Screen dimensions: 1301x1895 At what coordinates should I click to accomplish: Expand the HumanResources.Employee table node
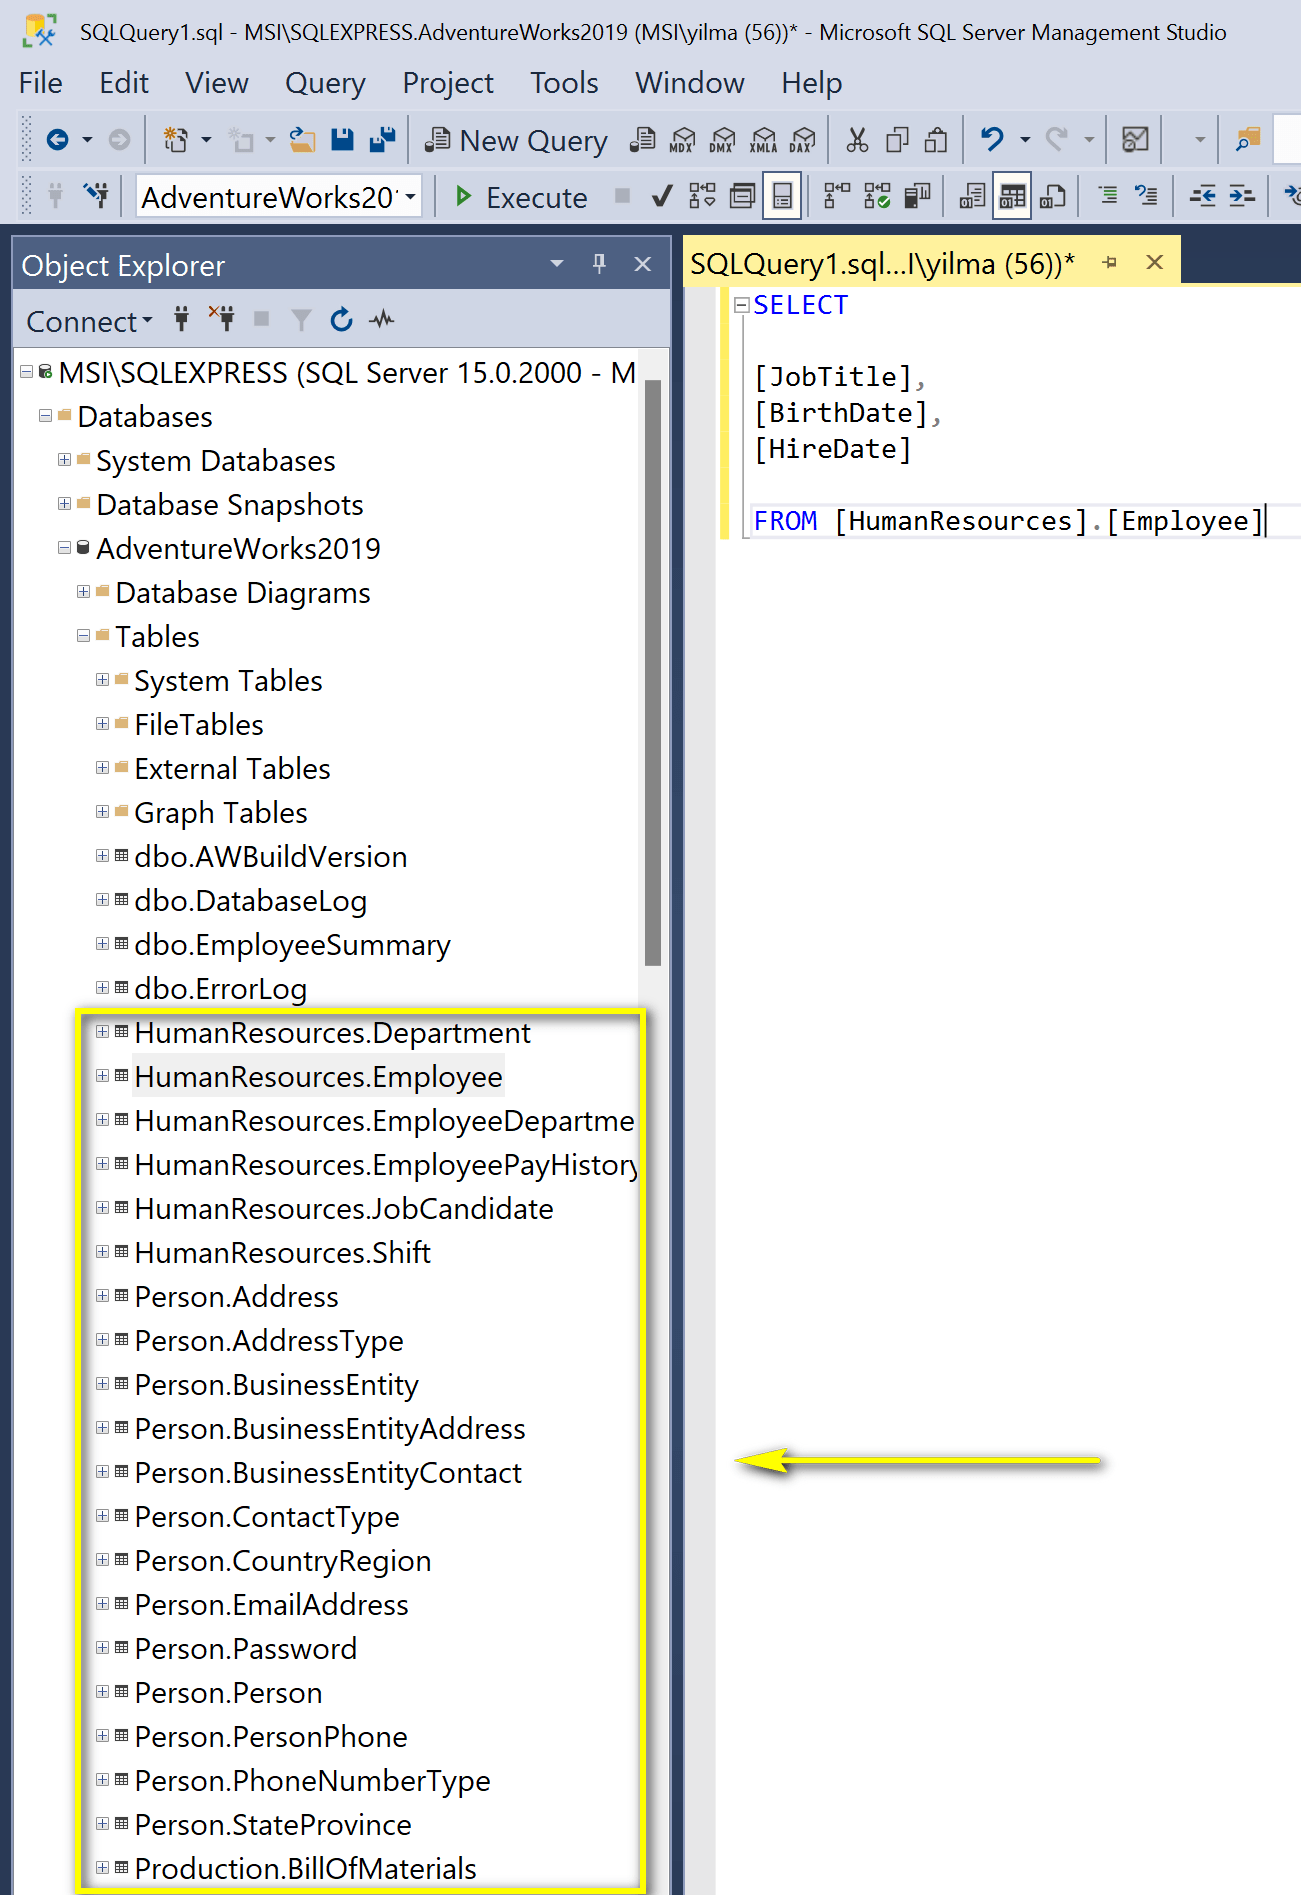(x=102, y=1076)
